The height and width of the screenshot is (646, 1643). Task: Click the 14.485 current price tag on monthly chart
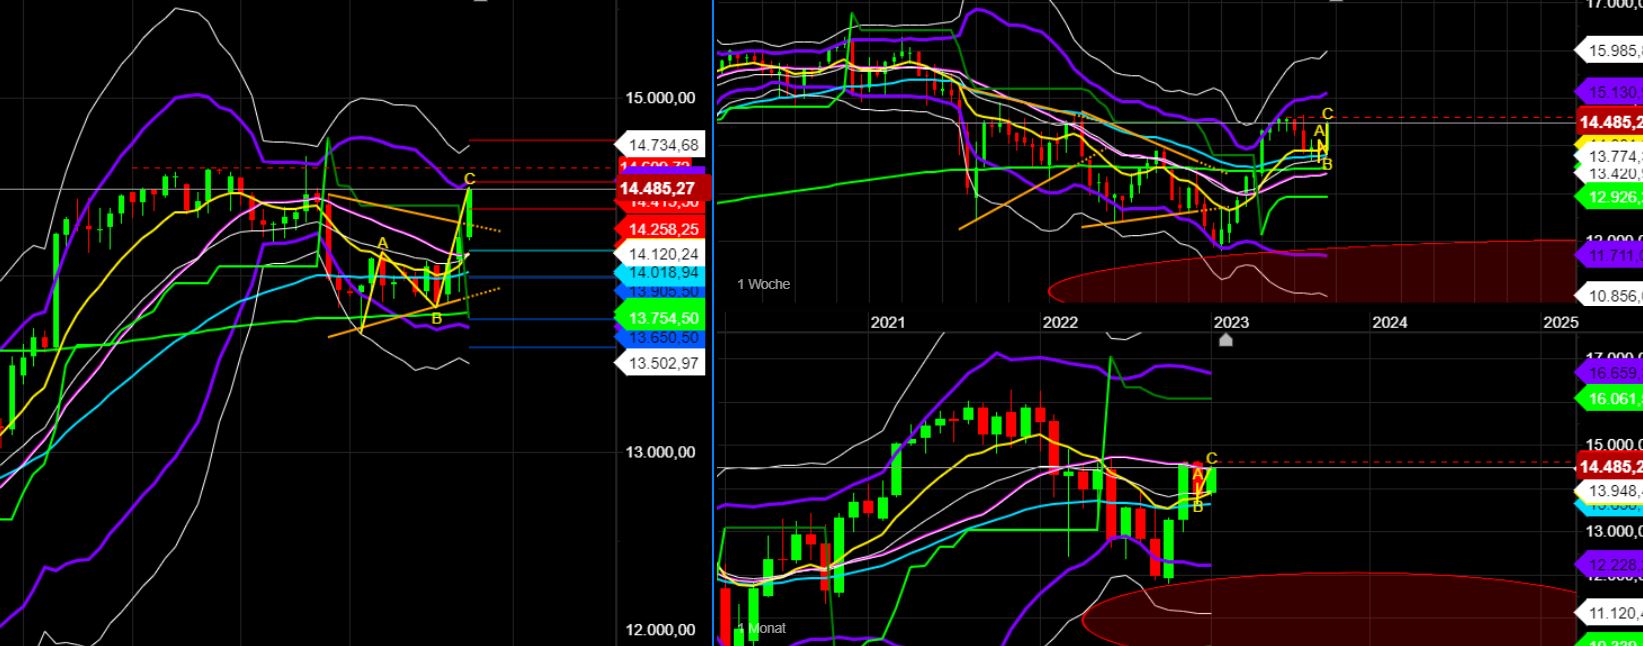pyautogui.click(x=1609, y=467)
